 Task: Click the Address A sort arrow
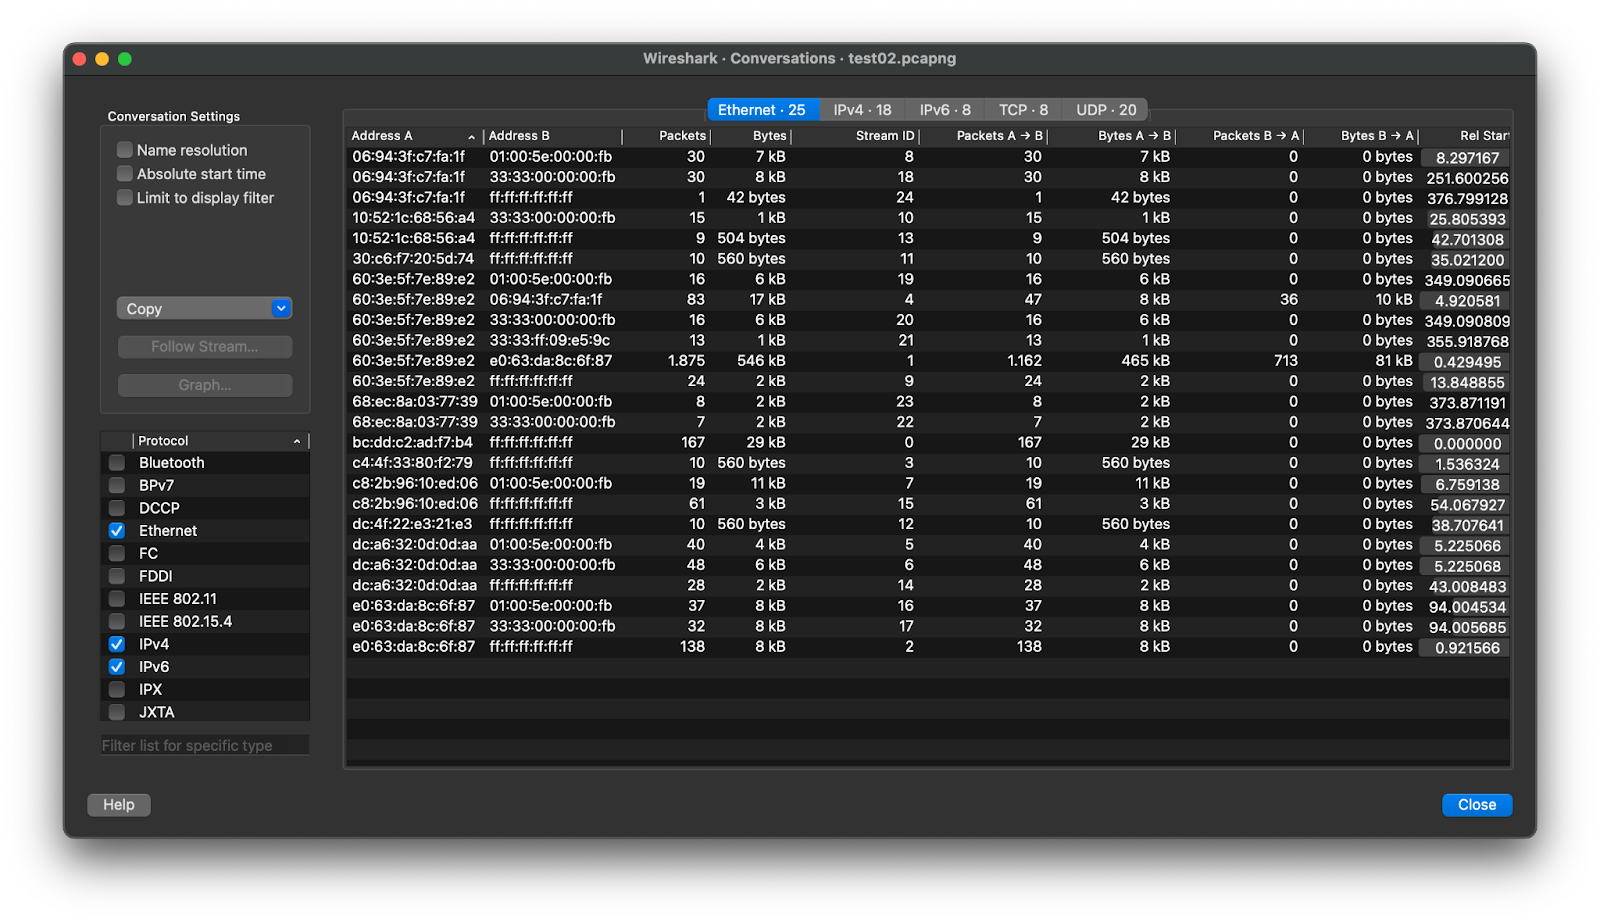click(471, 137)
